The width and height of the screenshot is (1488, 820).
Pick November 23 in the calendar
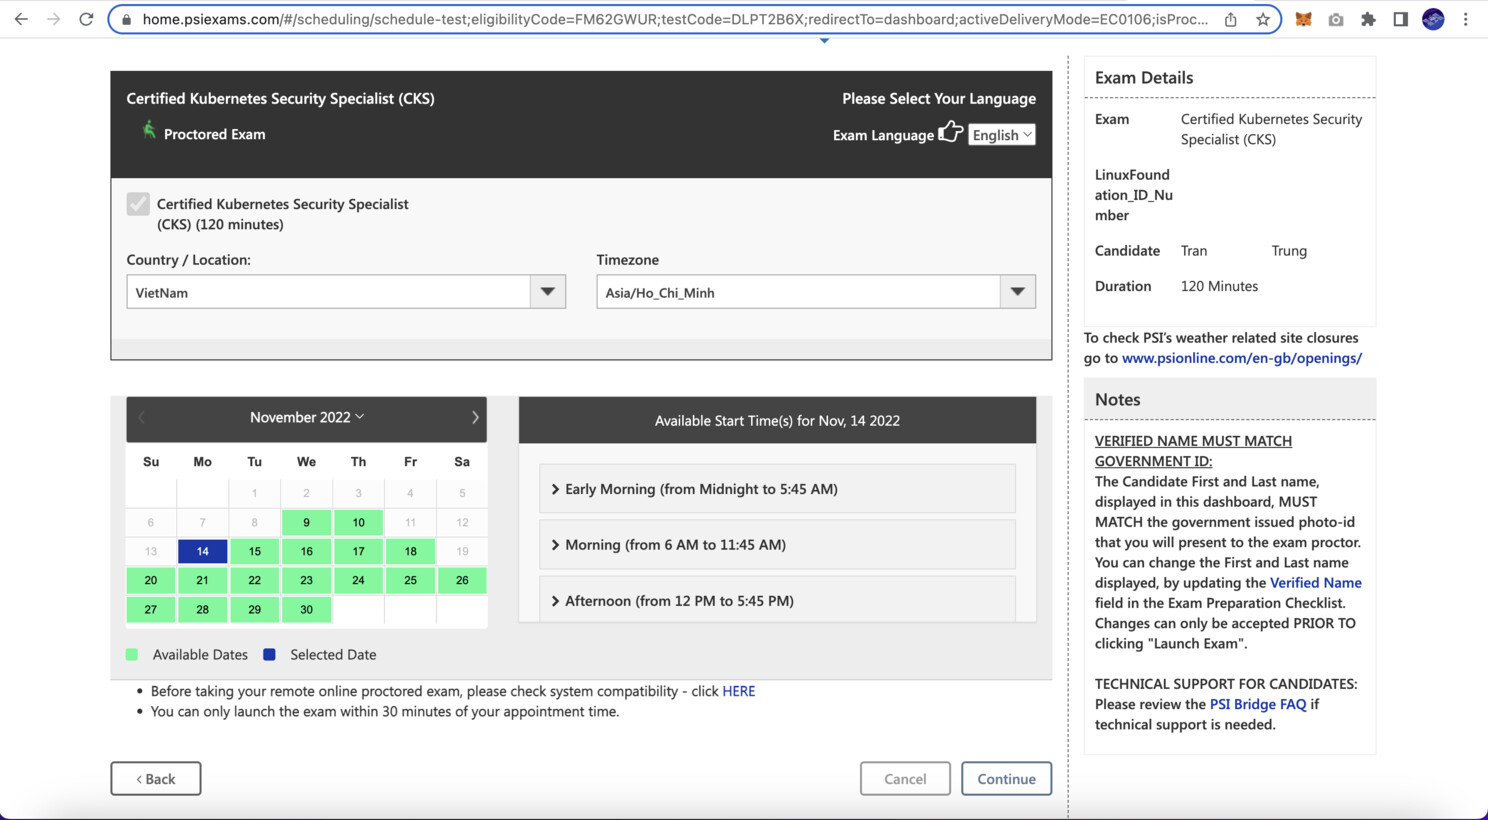[x=306, y=580]
